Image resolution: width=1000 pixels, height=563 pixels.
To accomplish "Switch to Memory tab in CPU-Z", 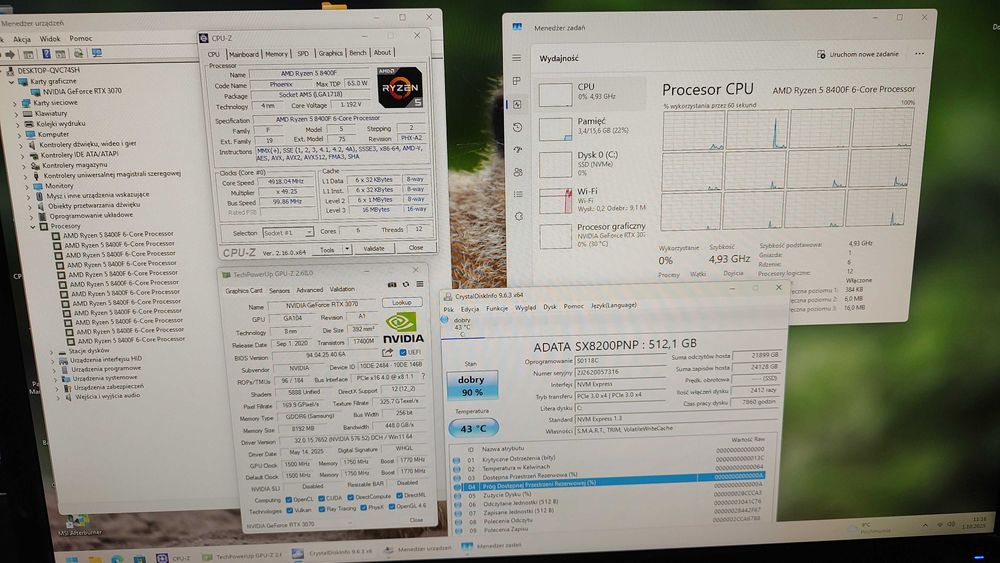I will (x=276, y=54).
